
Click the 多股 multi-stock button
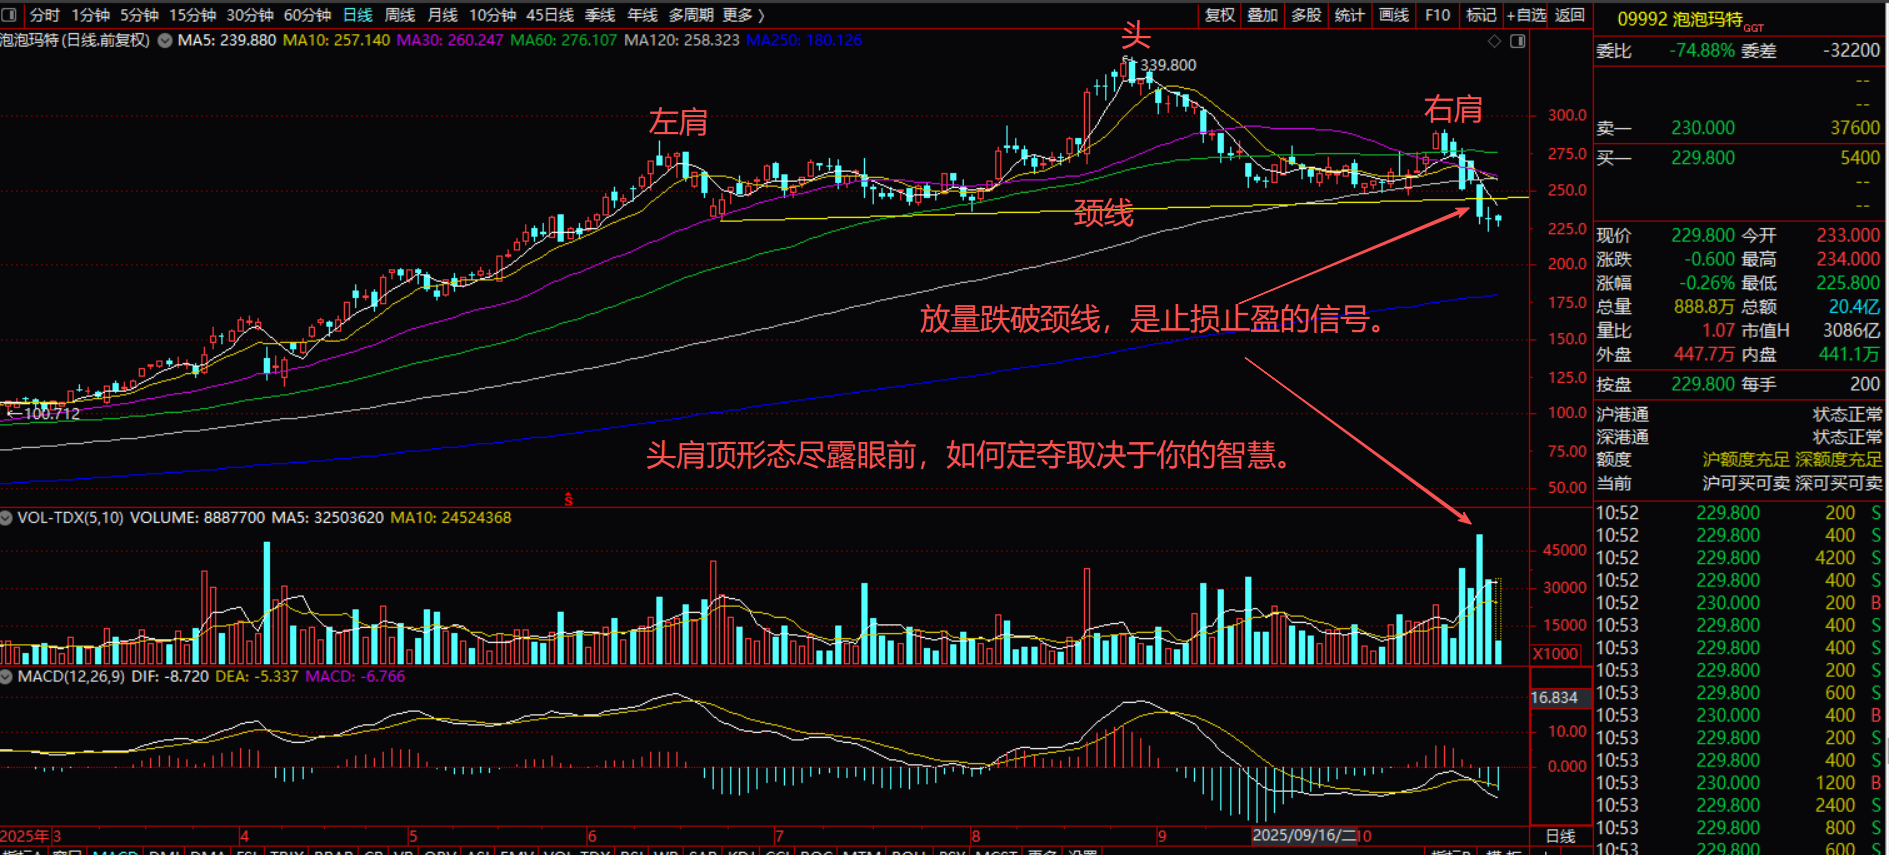1306,15
